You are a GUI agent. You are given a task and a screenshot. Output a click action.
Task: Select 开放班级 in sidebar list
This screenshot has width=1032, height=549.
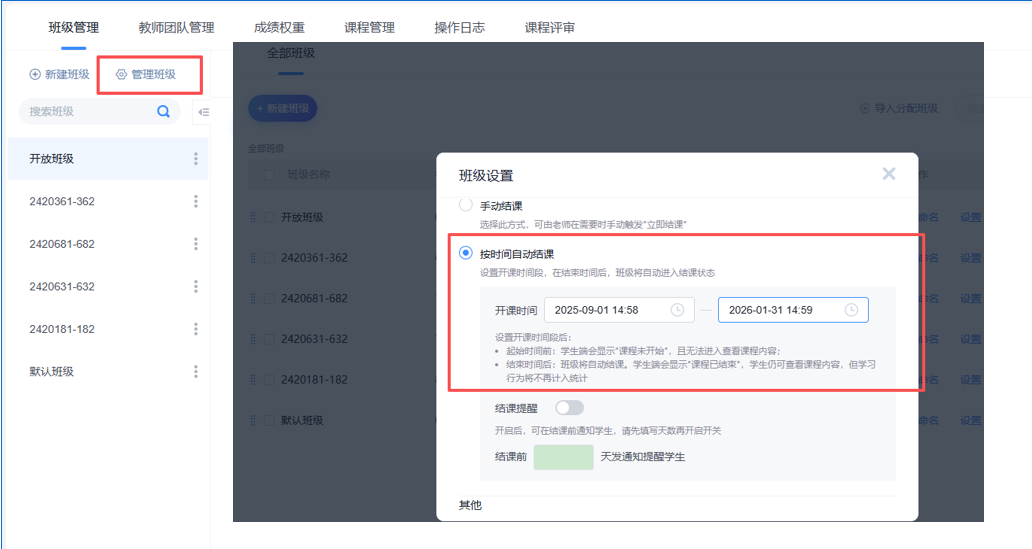tap(108, 159)
